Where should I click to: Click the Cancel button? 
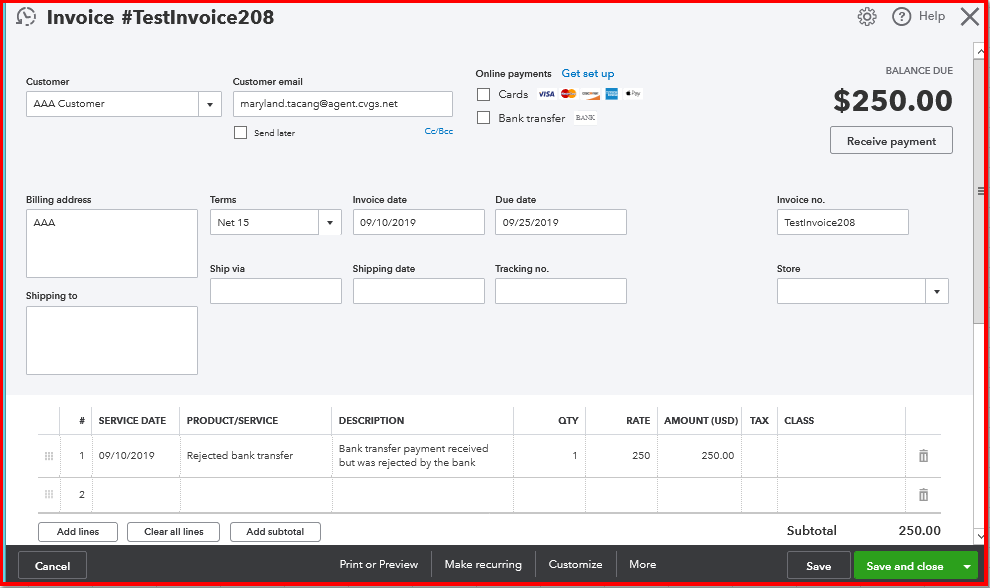coord(52,566)
